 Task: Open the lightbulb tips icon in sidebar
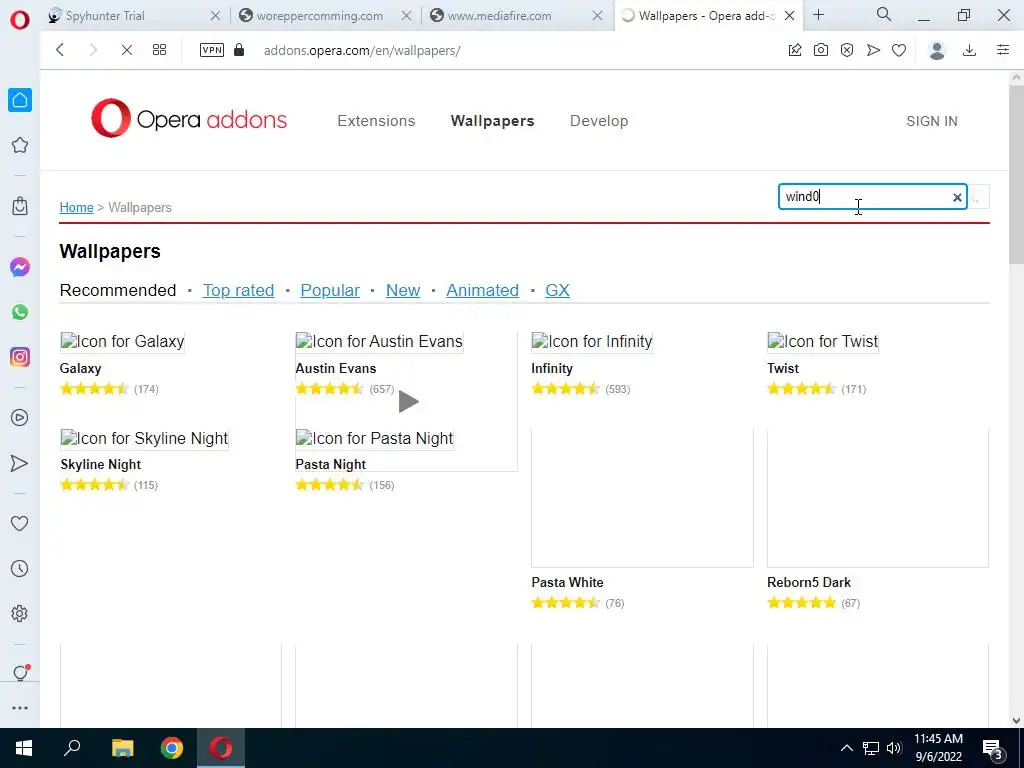[x=20, y=673]
